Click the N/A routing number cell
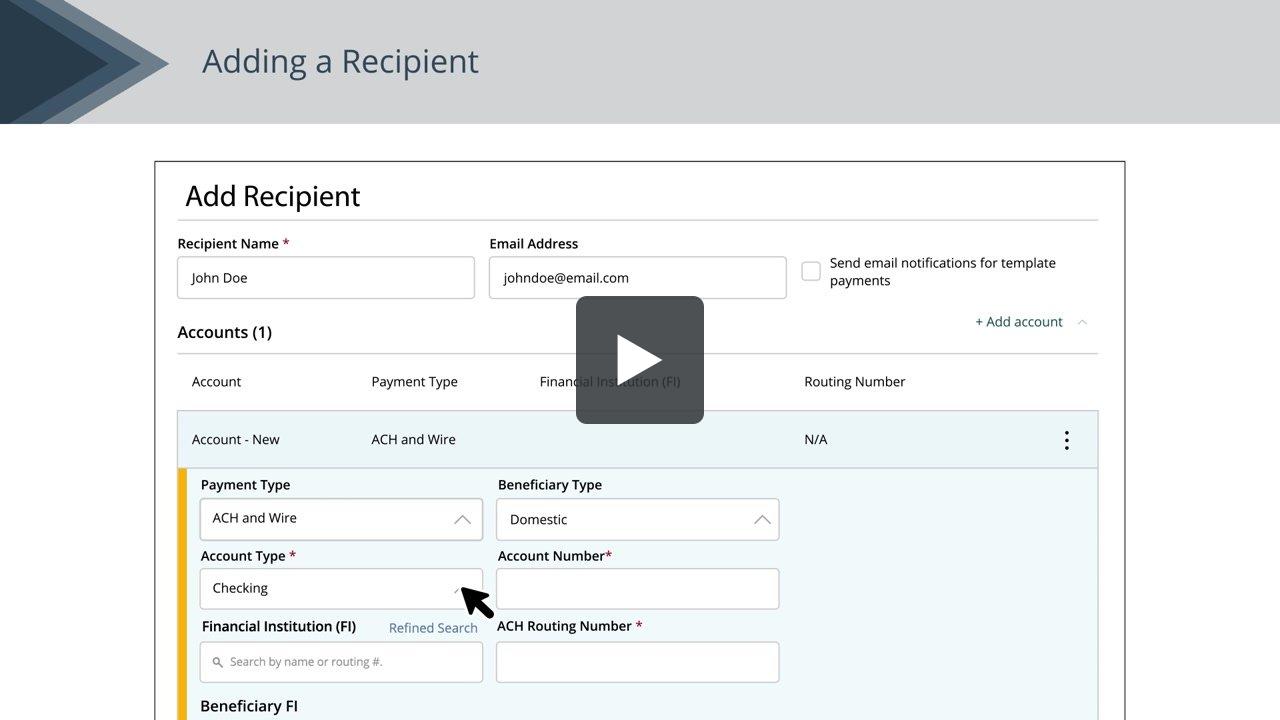Screen dimensions: 1280x720 [816, 440]
